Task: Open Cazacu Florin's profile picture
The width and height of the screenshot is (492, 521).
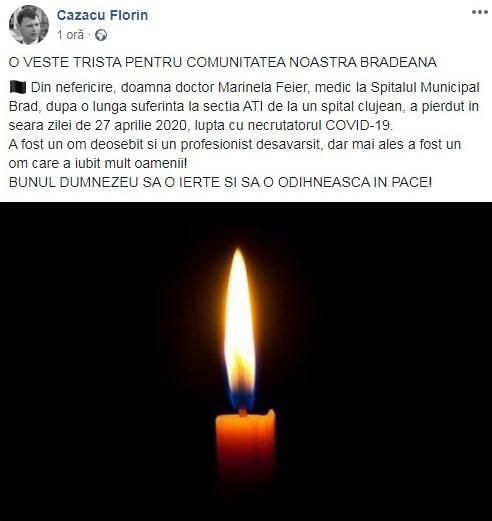Action: [x=29, y=25]
